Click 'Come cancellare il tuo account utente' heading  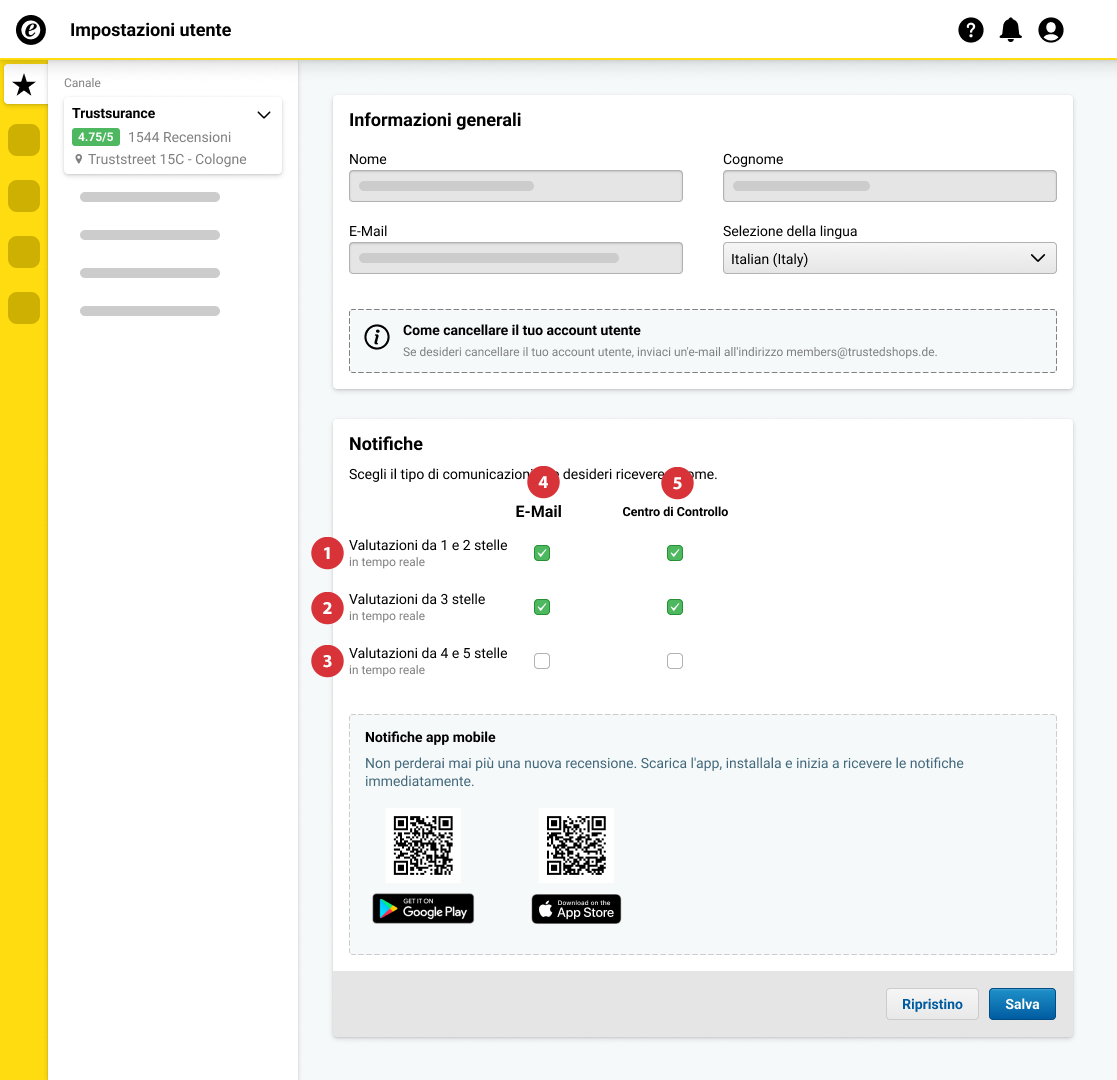point(521,330)
